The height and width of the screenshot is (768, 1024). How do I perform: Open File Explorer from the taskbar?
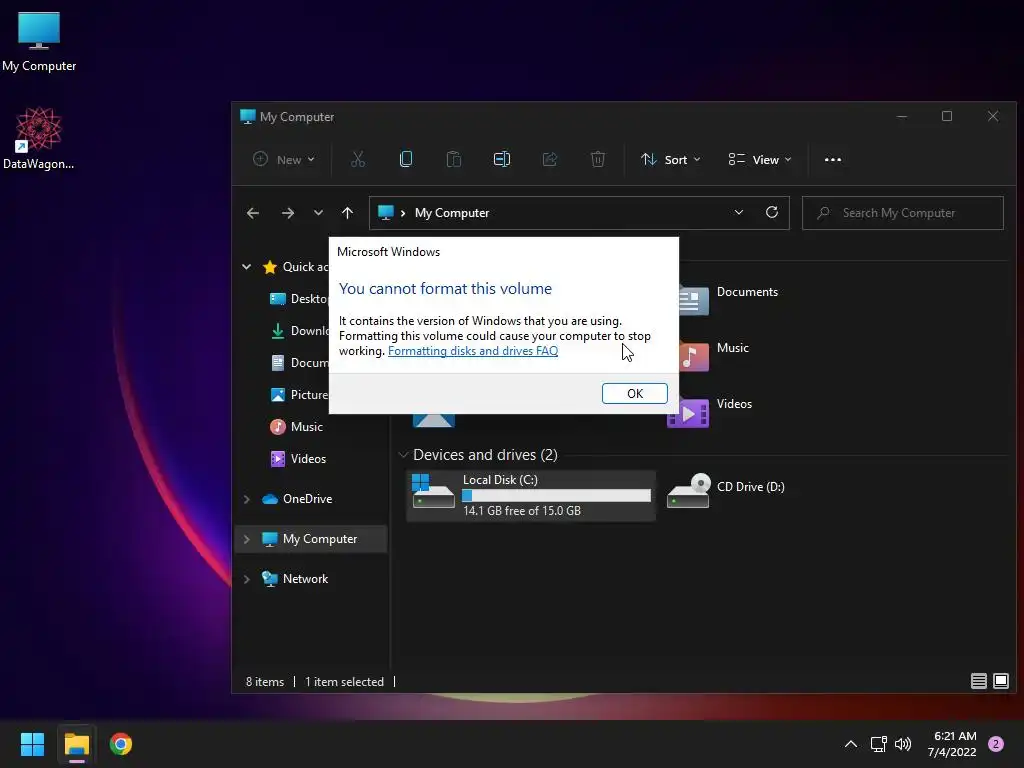pos(76,744)
